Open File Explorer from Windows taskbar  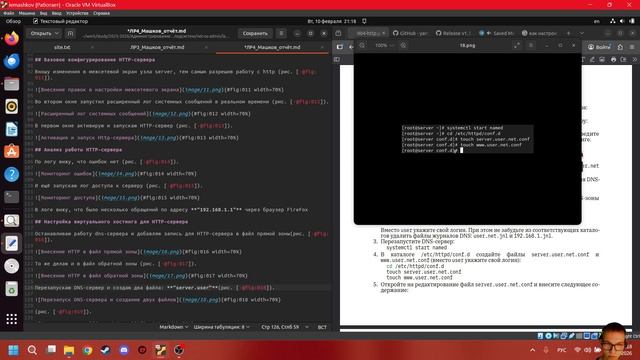coord(69,350)
